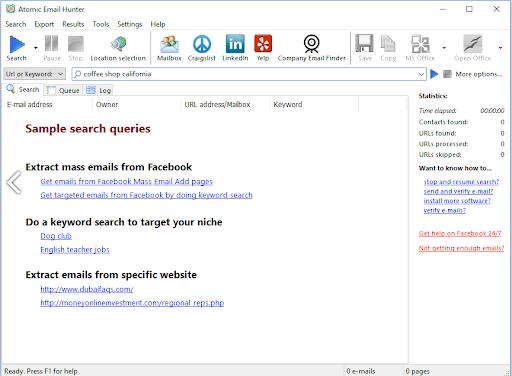
Task: Open the Craigslist search tool
Action: click(202, 48)
